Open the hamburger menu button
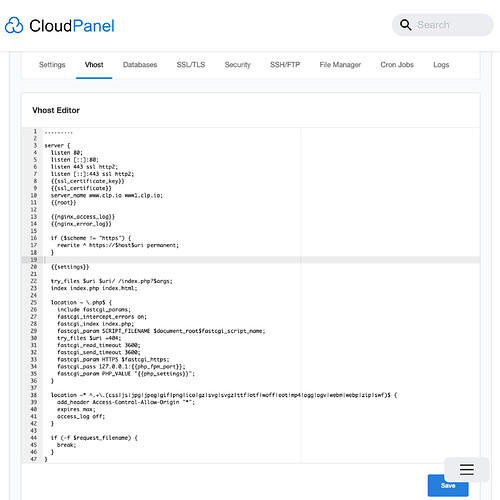 [467, 469]
